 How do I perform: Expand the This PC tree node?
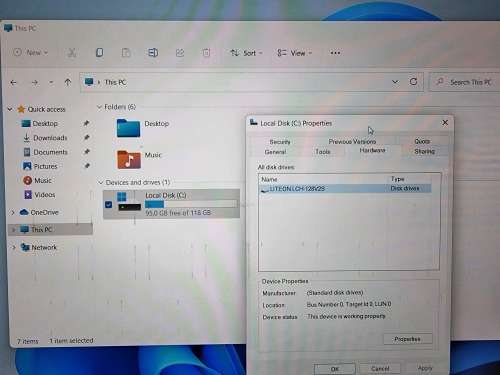[x=13, y=230]
